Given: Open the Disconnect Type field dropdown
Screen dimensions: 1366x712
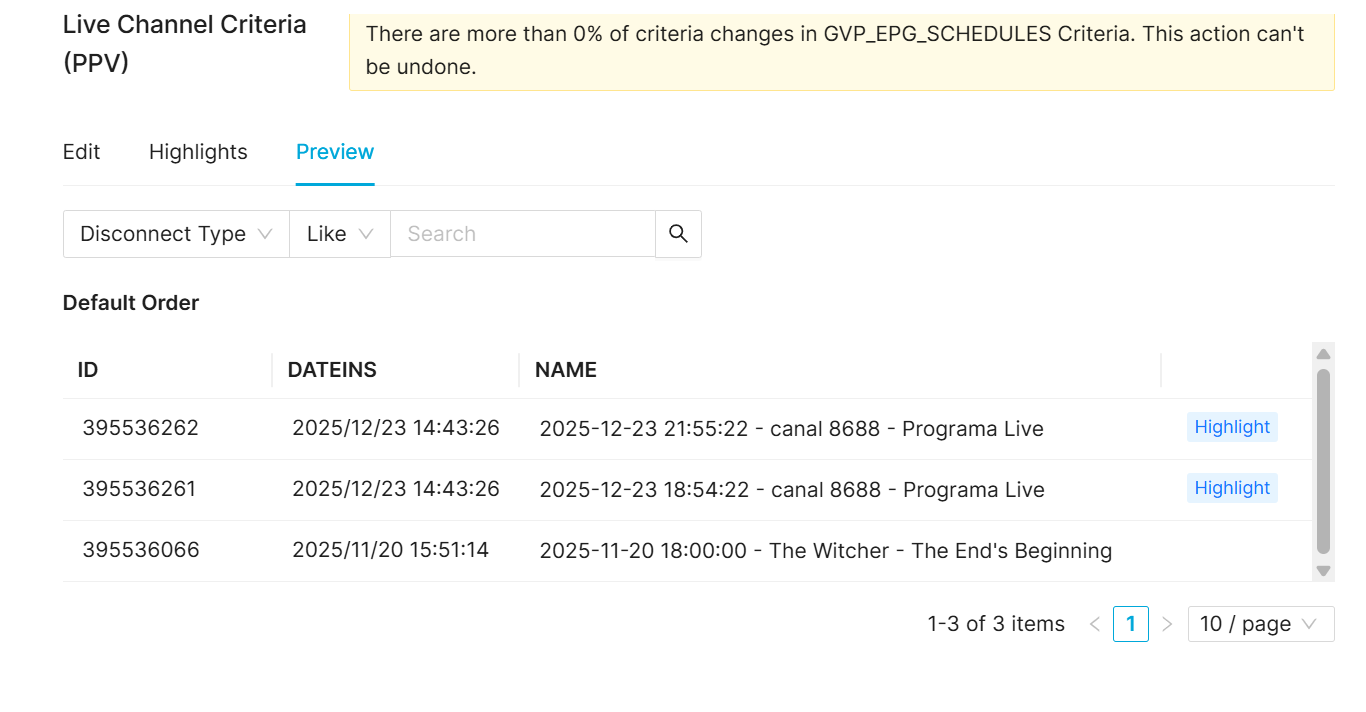Looking at the screenshot, I should coord(176,234).
